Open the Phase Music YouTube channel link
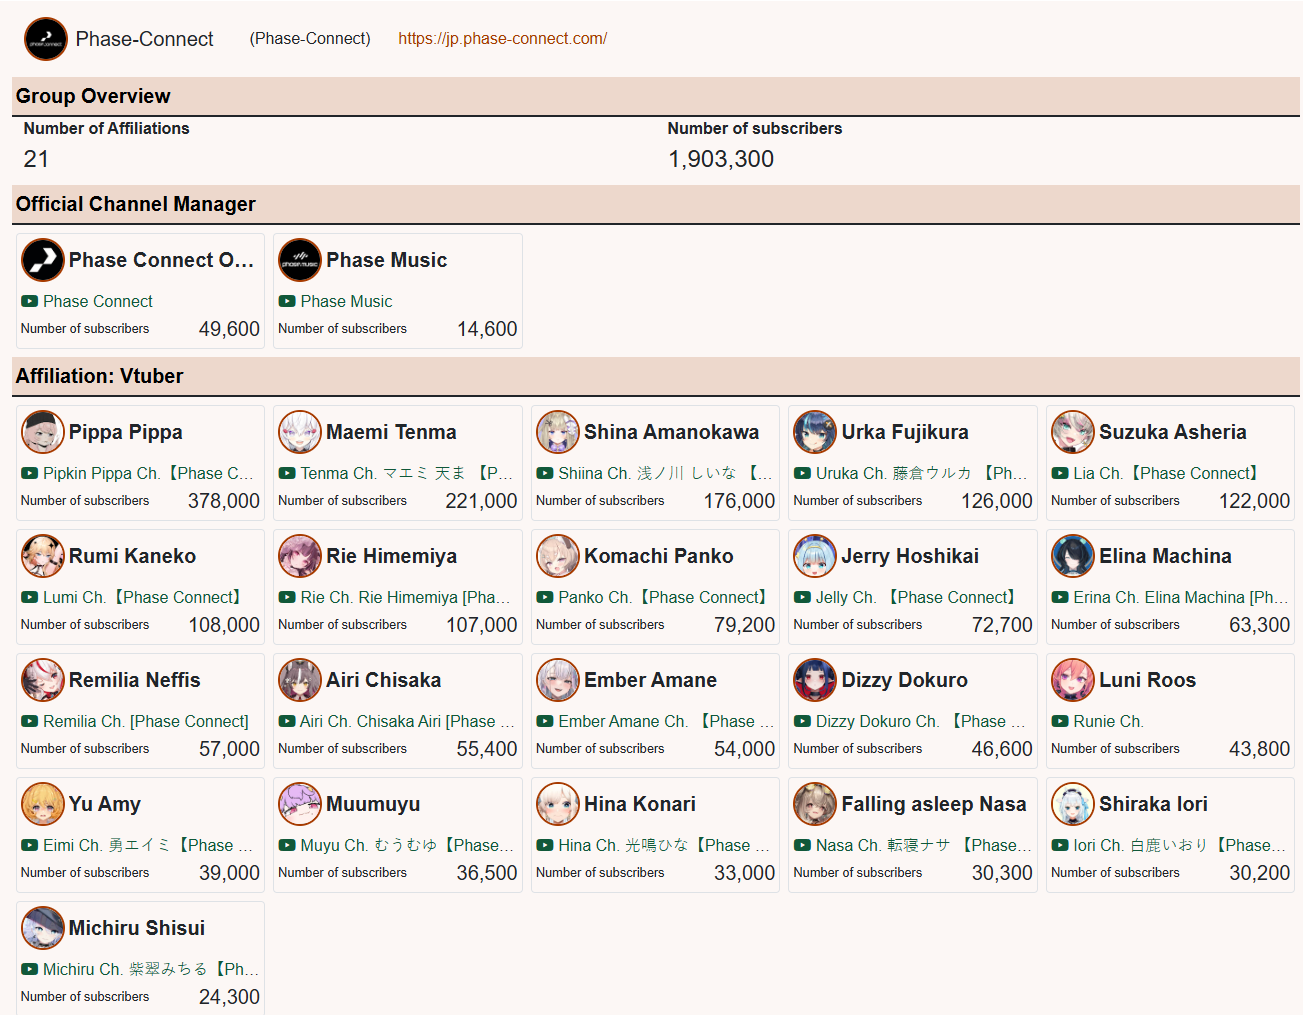This screenshot has height=1015, width=1303. (x=346, y=301)
